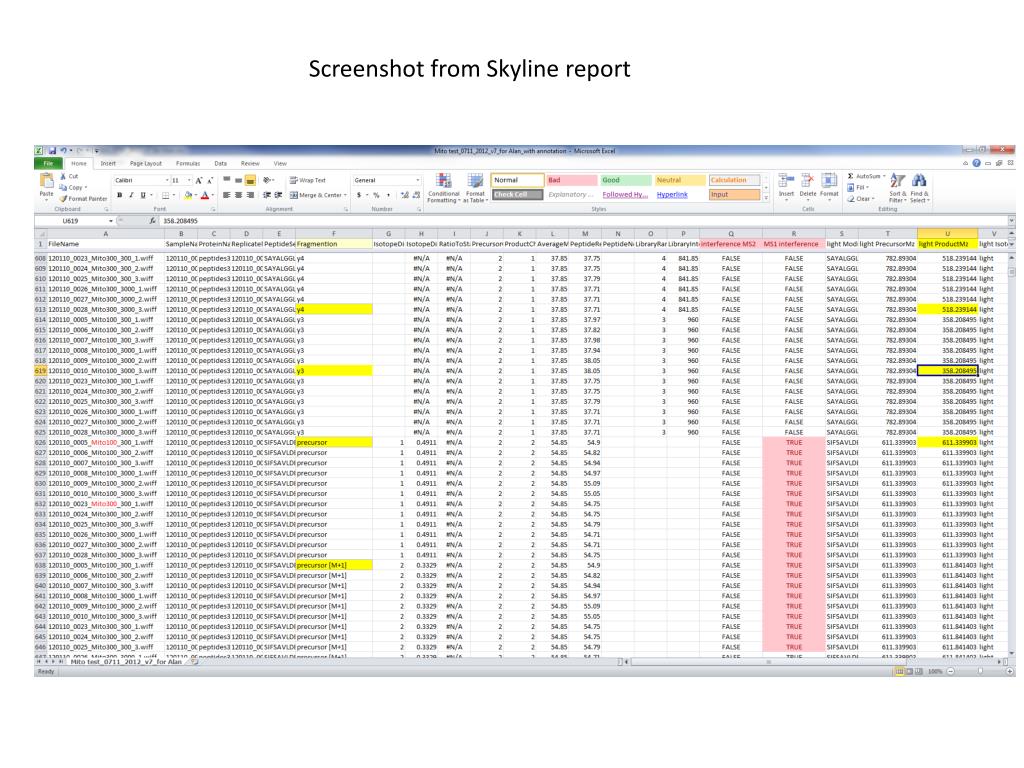Screen dimensions: 1024x768
Task: Click the Increase Font Size icon
Action: point(199,180)
